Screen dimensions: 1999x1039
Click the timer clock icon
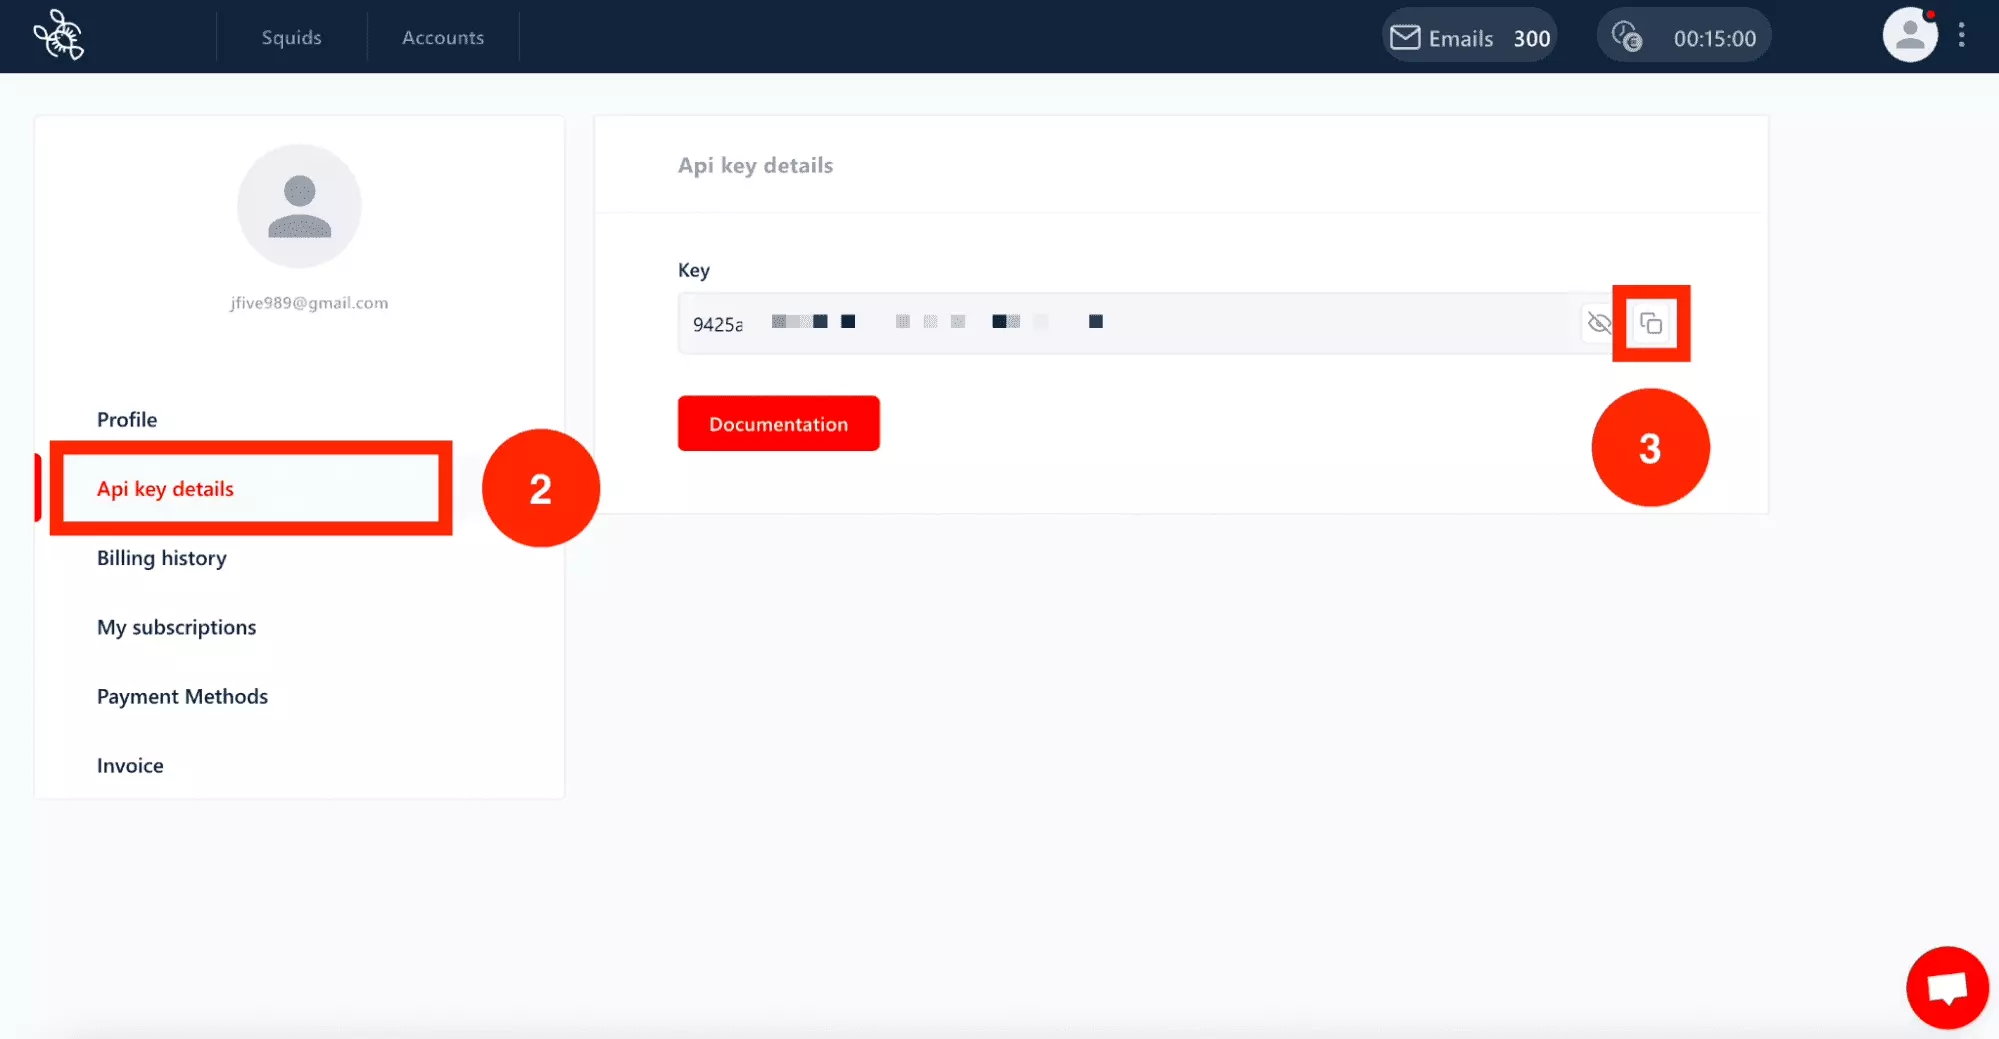pyautogui.click(x=1627, y=38)
